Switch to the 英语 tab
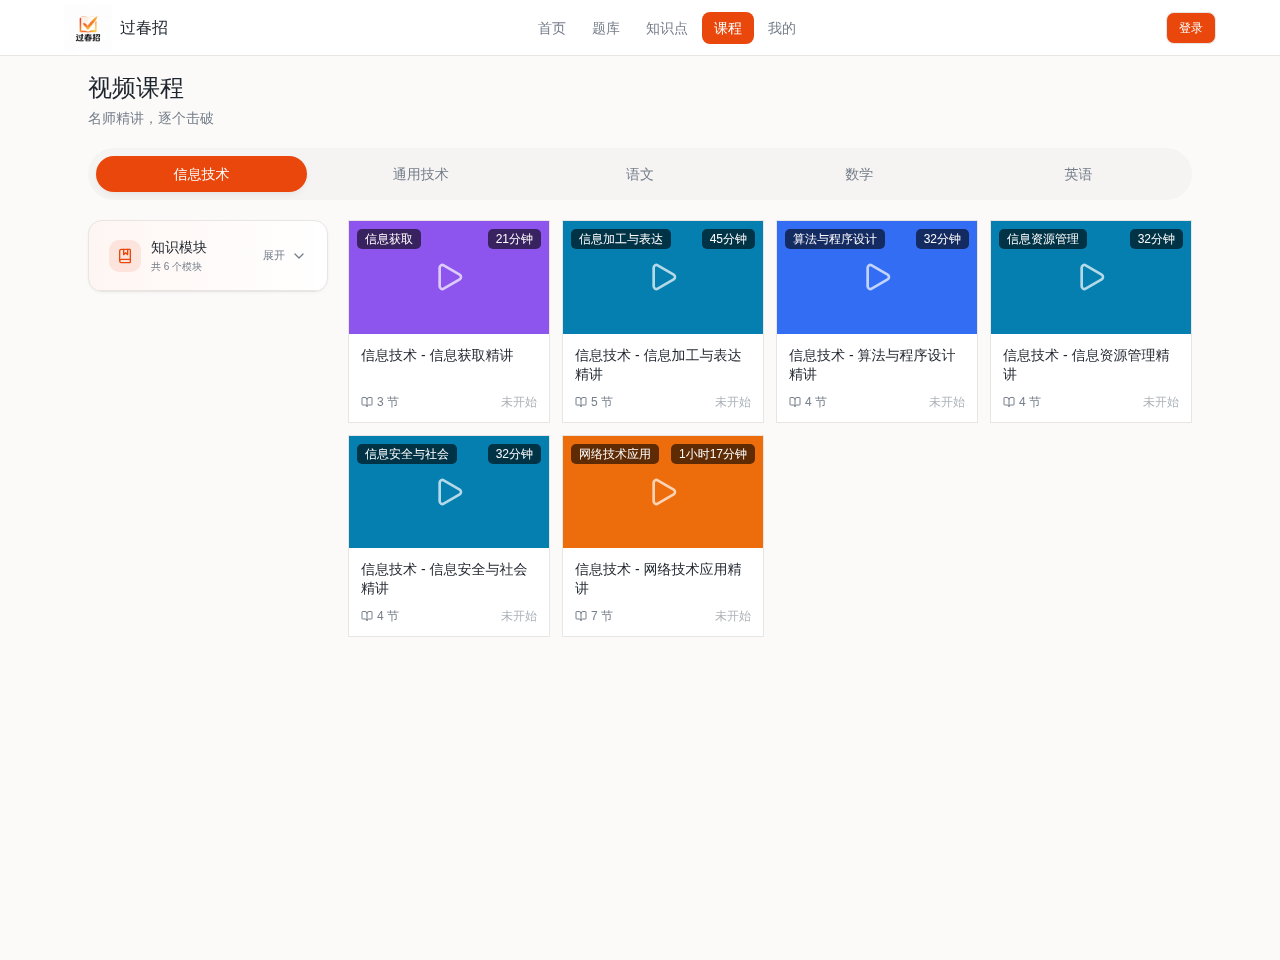Viewport: 1280px width, 960px height. [x=1078, y=174]
